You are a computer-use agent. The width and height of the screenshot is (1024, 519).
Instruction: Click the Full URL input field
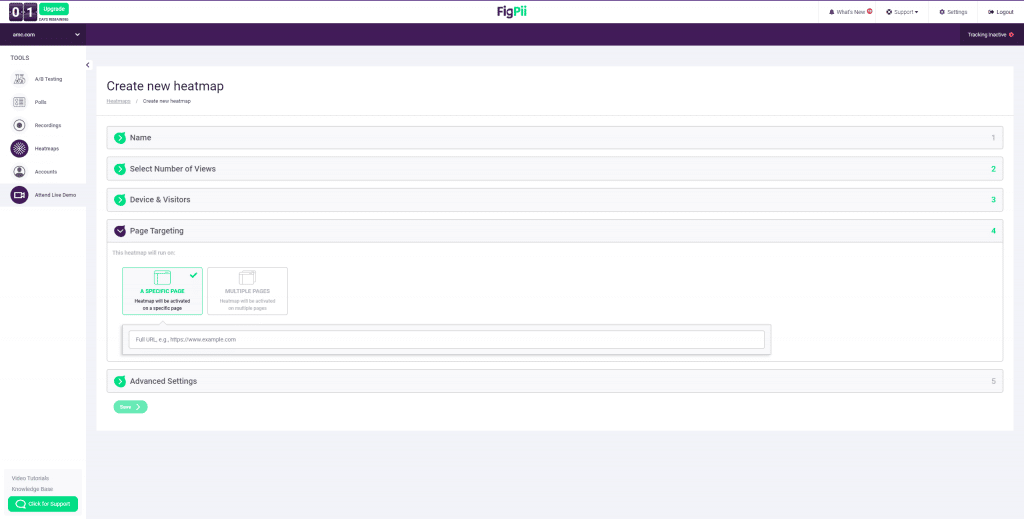pyautogui.click(x=446, y=339)
